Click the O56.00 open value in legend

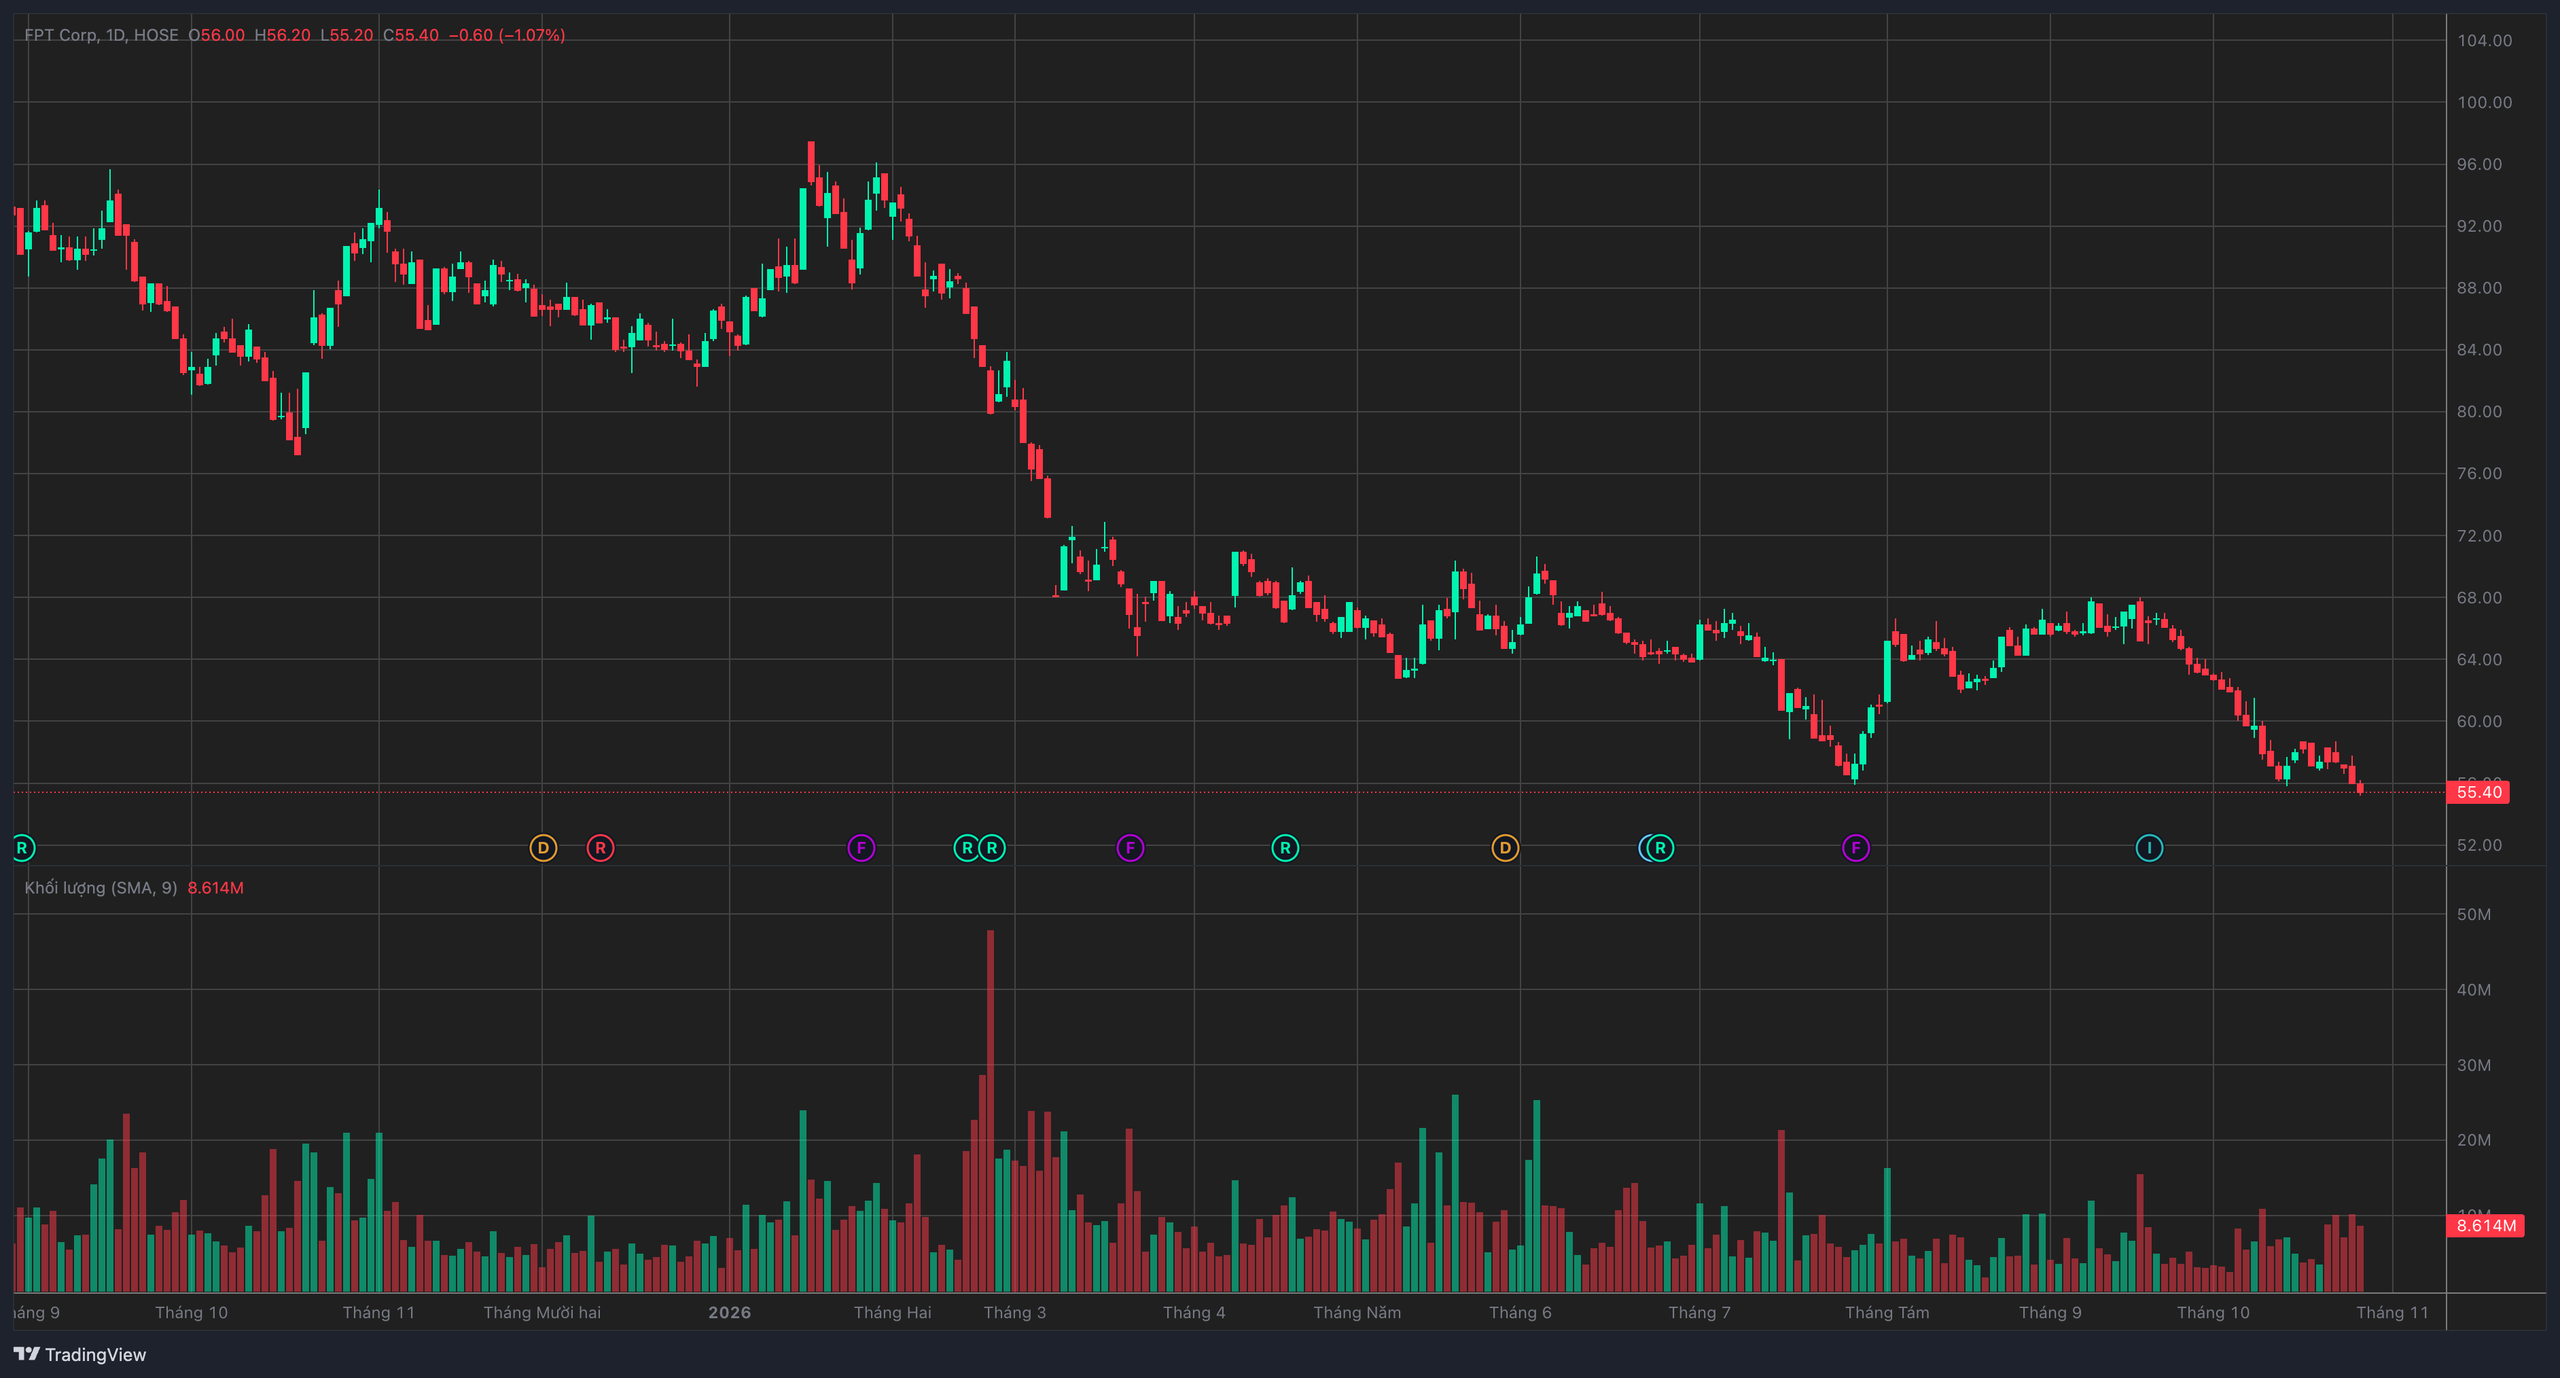coord(216,35)
